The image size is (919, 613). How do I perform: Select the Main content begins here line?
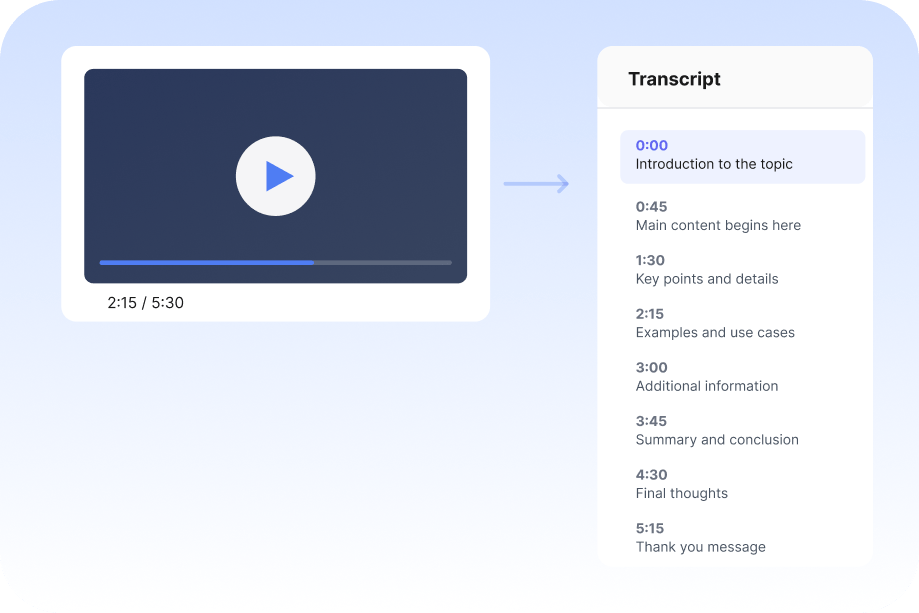coord(718,225)
